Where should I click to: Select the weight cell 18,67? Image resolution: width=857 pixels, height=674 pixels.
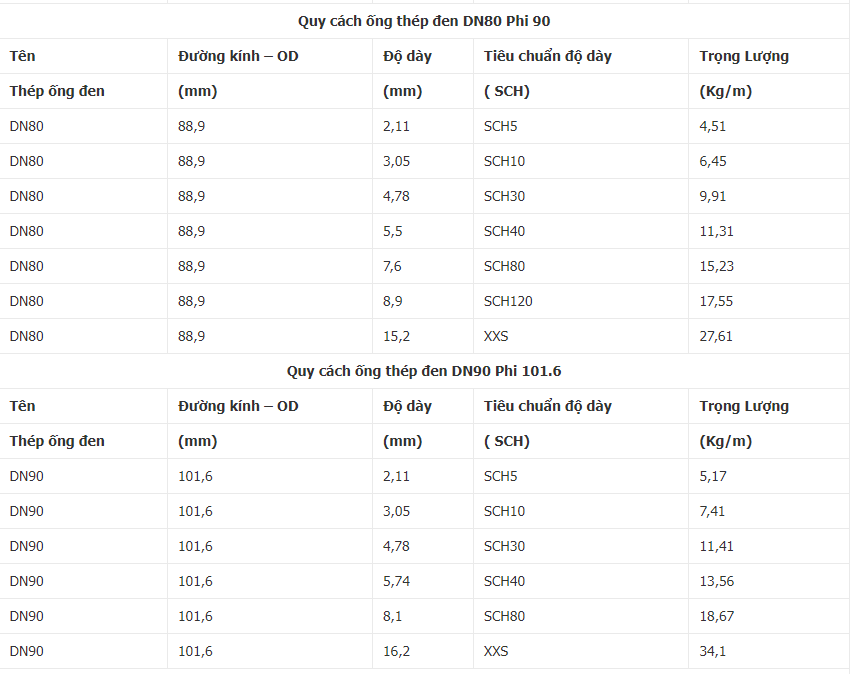716,616
